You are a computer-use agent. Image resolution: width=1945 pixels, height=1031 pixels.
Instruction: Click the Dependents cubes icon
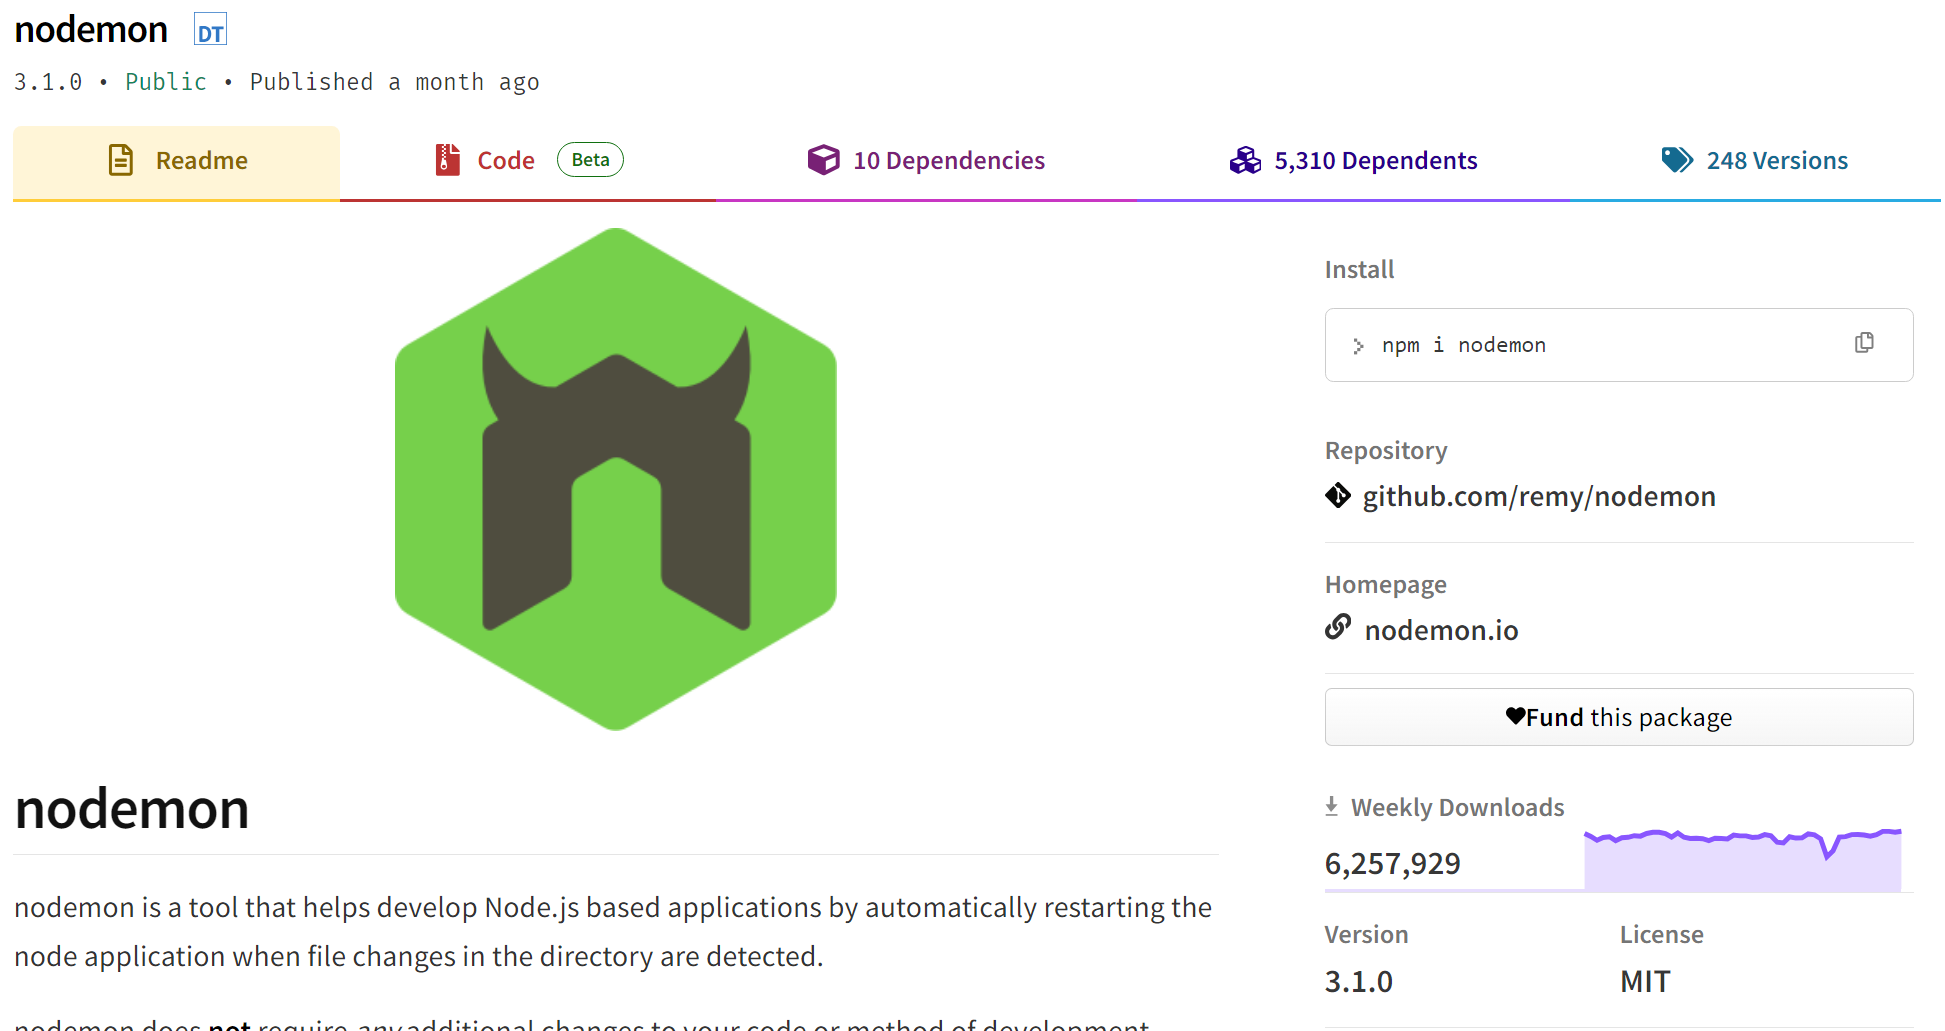point(1245,160)
